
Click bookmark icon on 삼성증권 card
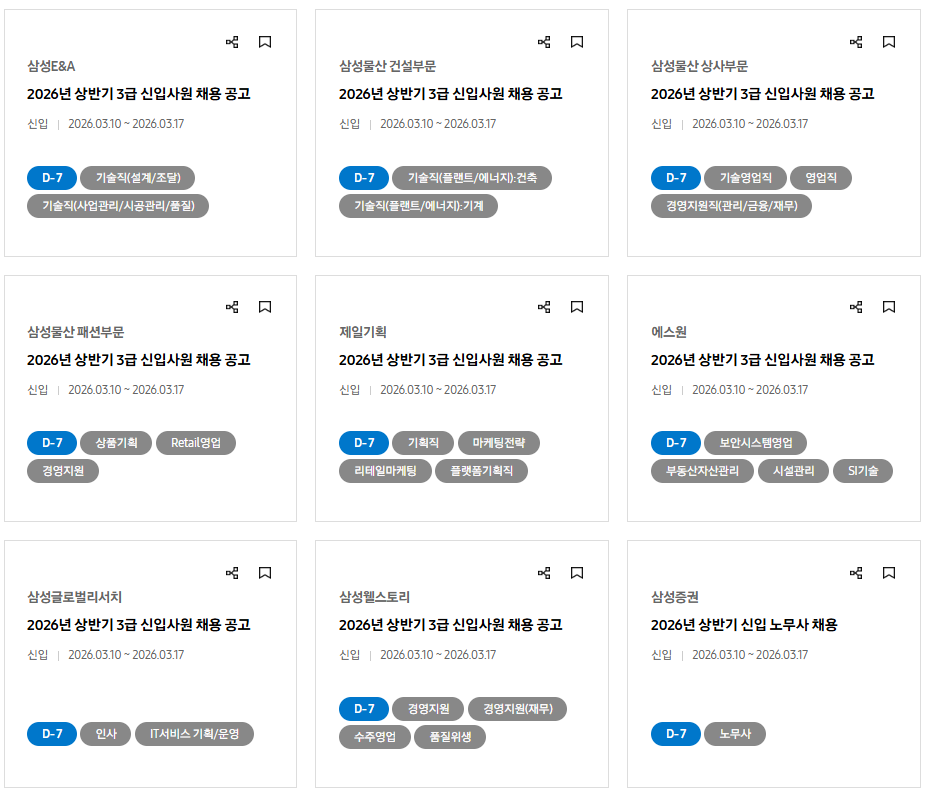(x=889, y=573)
